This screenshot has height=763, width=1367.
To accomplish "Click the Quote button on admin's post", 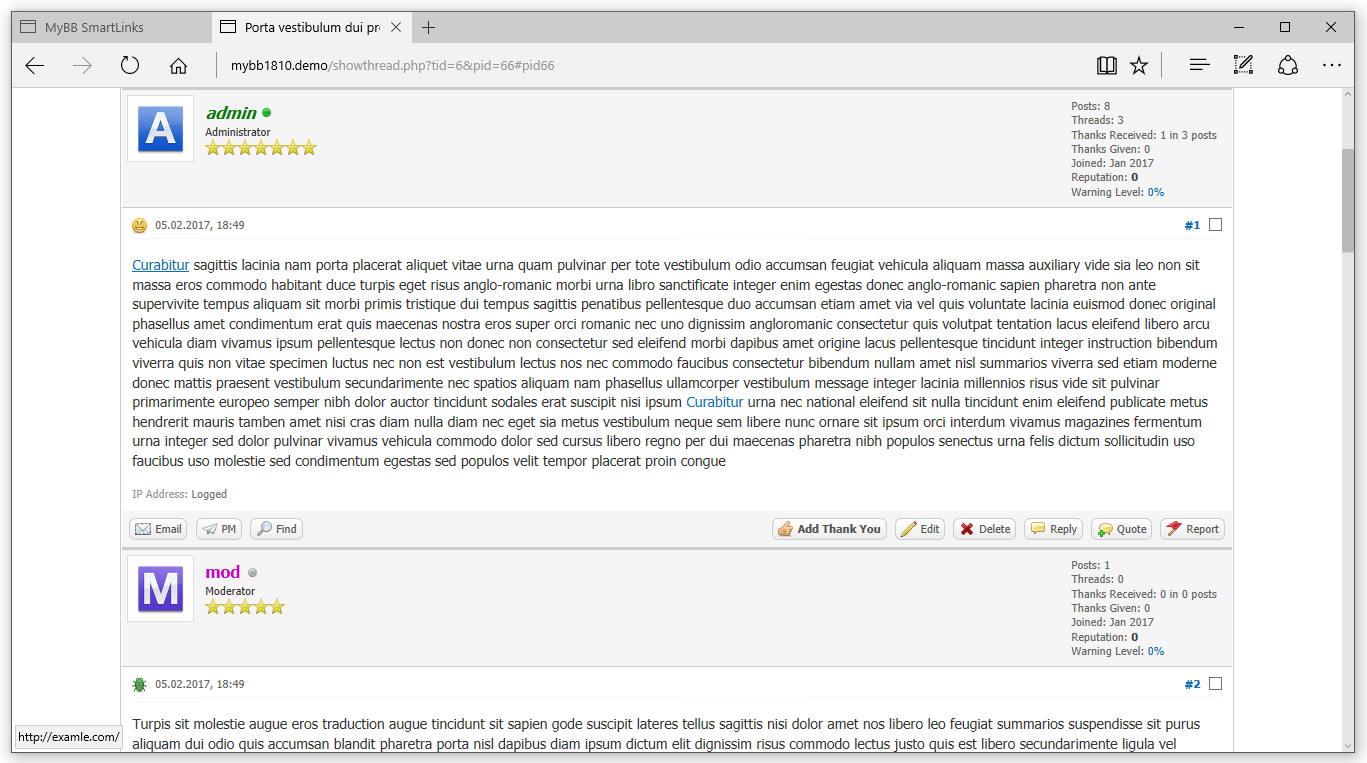I will pyautogui.click(x=1121, y=529).
